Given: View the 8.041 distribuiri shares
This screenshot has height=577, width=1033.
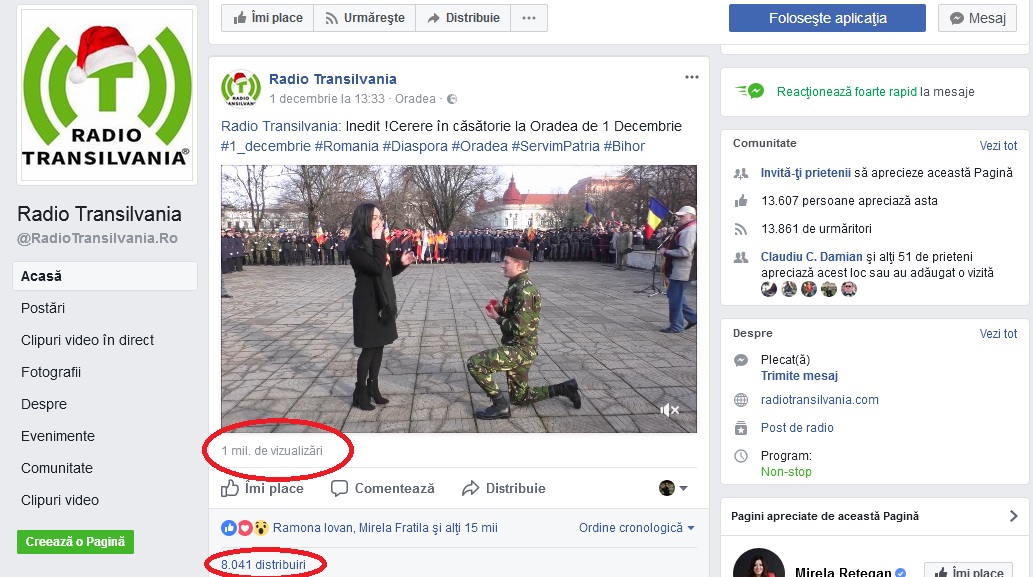Looking at the screenshot, I should pos(264,564).
